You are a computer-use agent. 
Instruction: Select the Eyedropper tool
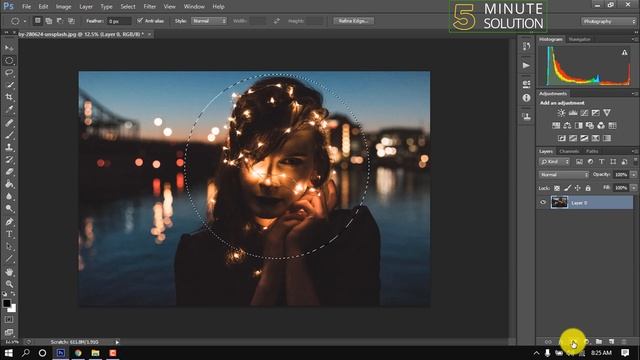point(9,110)
